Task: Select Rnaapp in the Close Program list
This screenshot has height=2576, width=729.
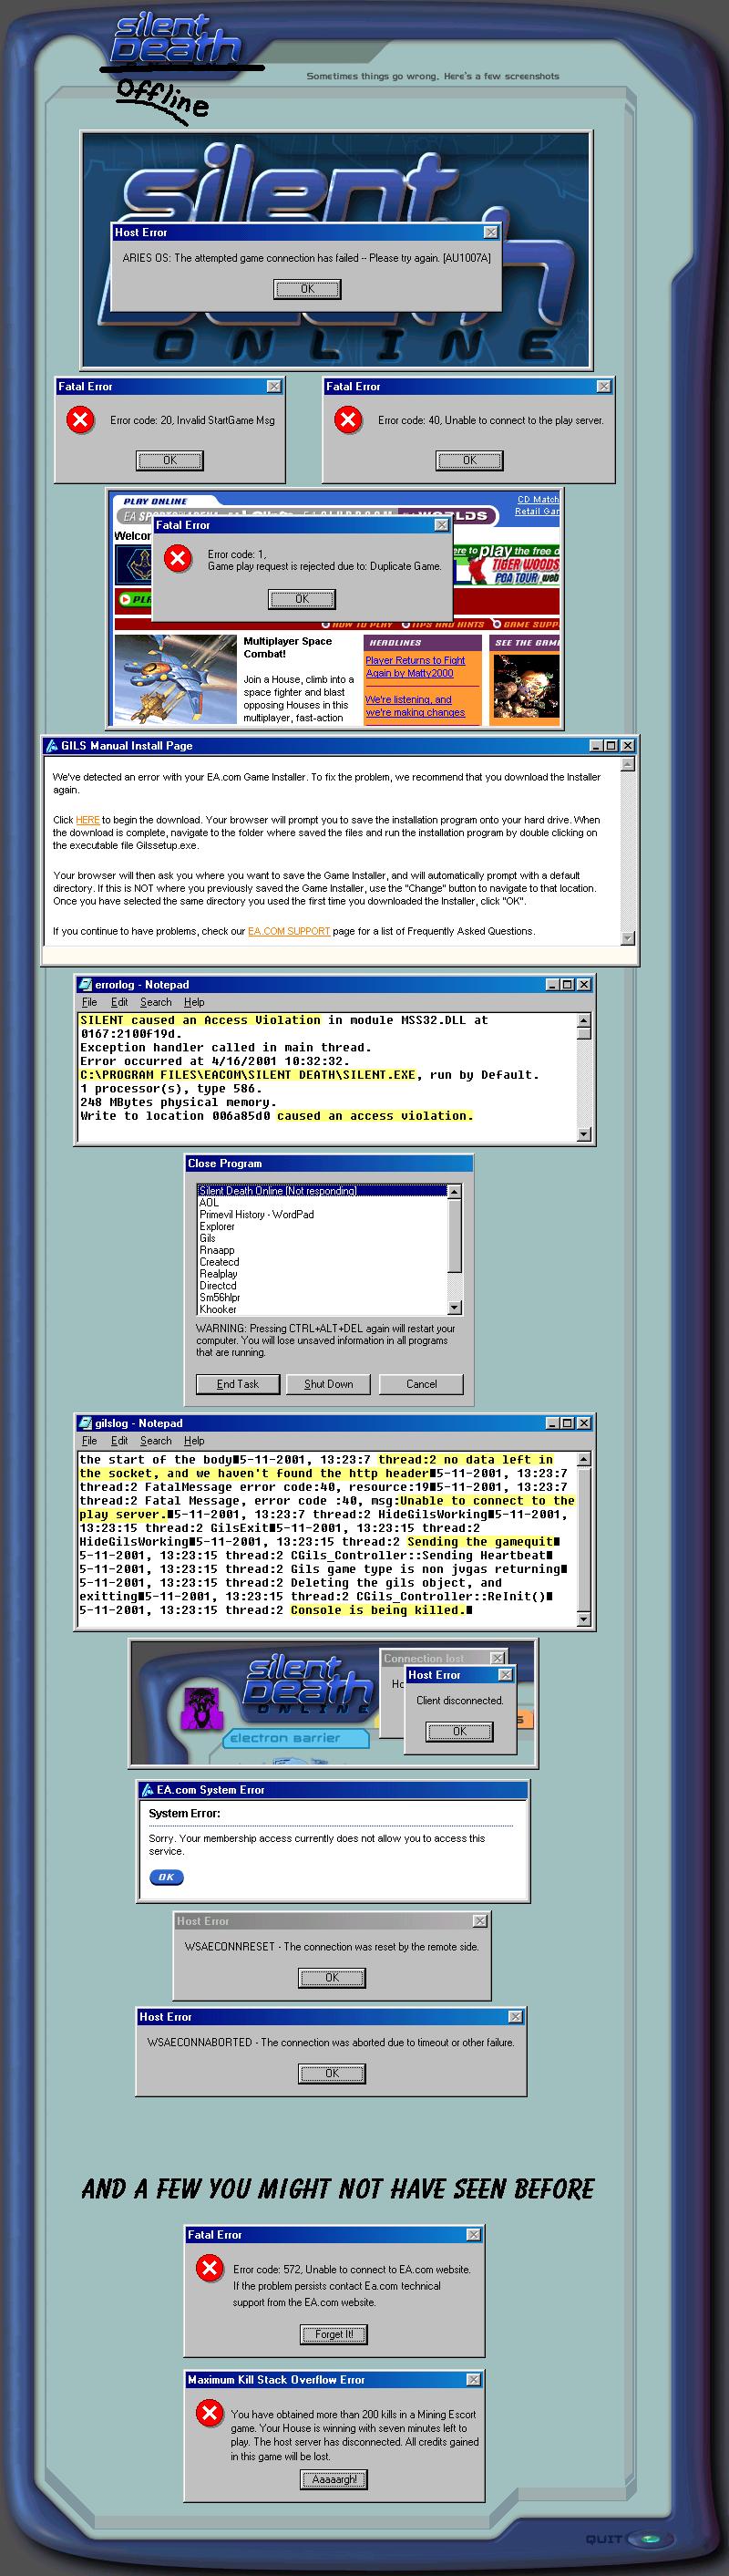Action: [322, 1250]
